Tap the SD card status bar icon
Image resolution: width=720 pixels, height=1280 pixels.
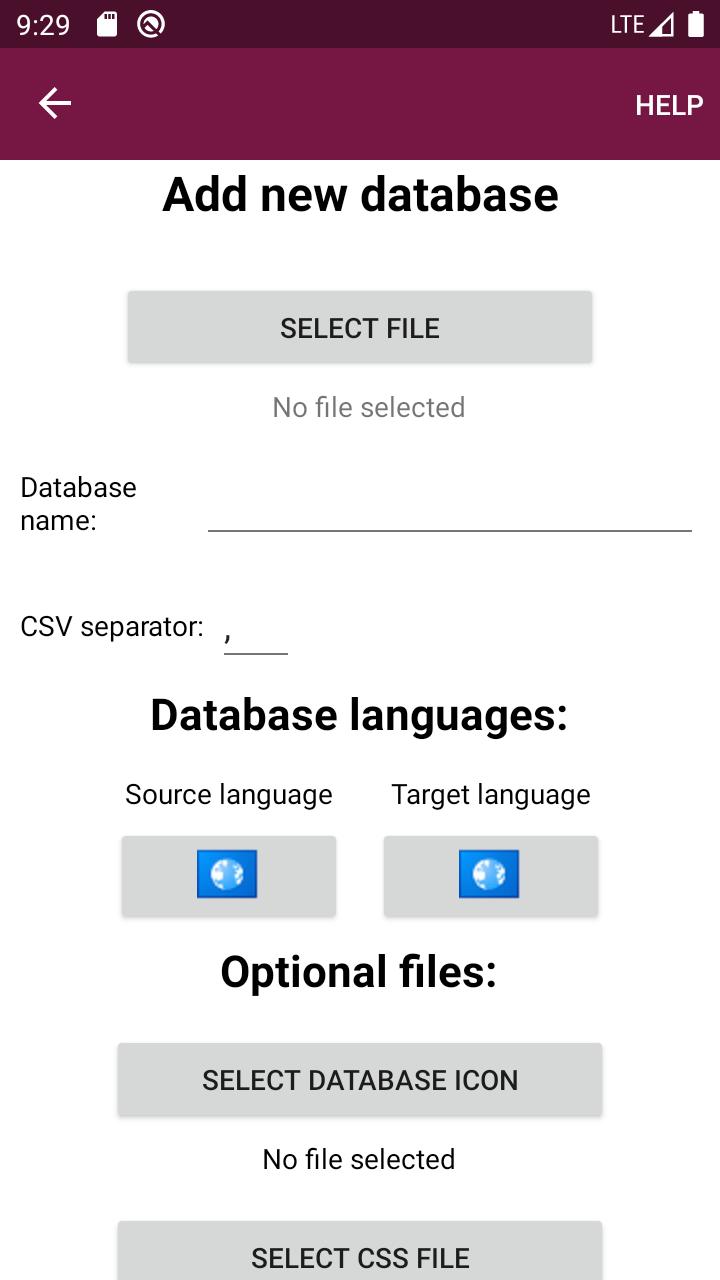(107, 25)
